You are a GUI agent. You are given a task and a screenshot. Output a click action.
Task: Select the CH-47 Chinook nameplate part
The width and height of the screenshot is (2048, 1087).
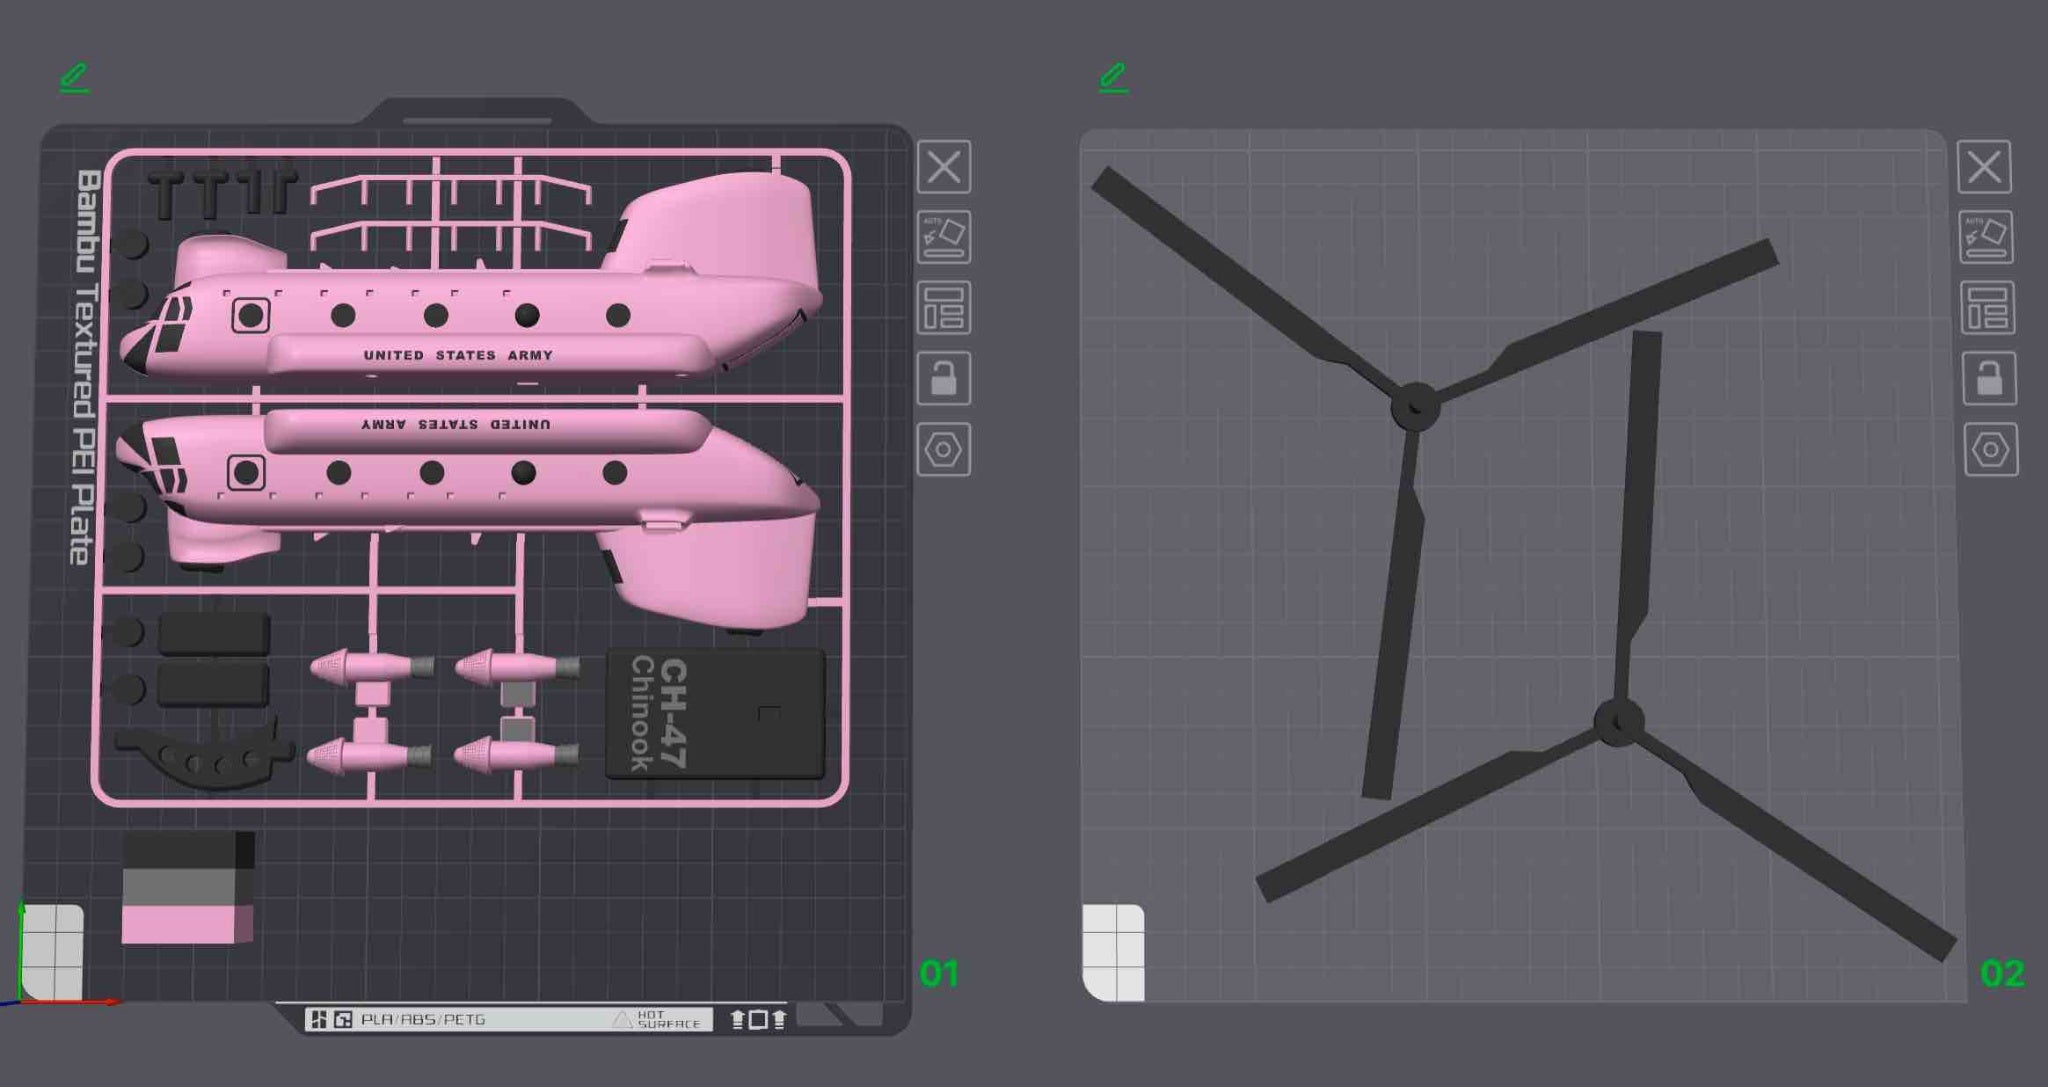click(715, 714)
